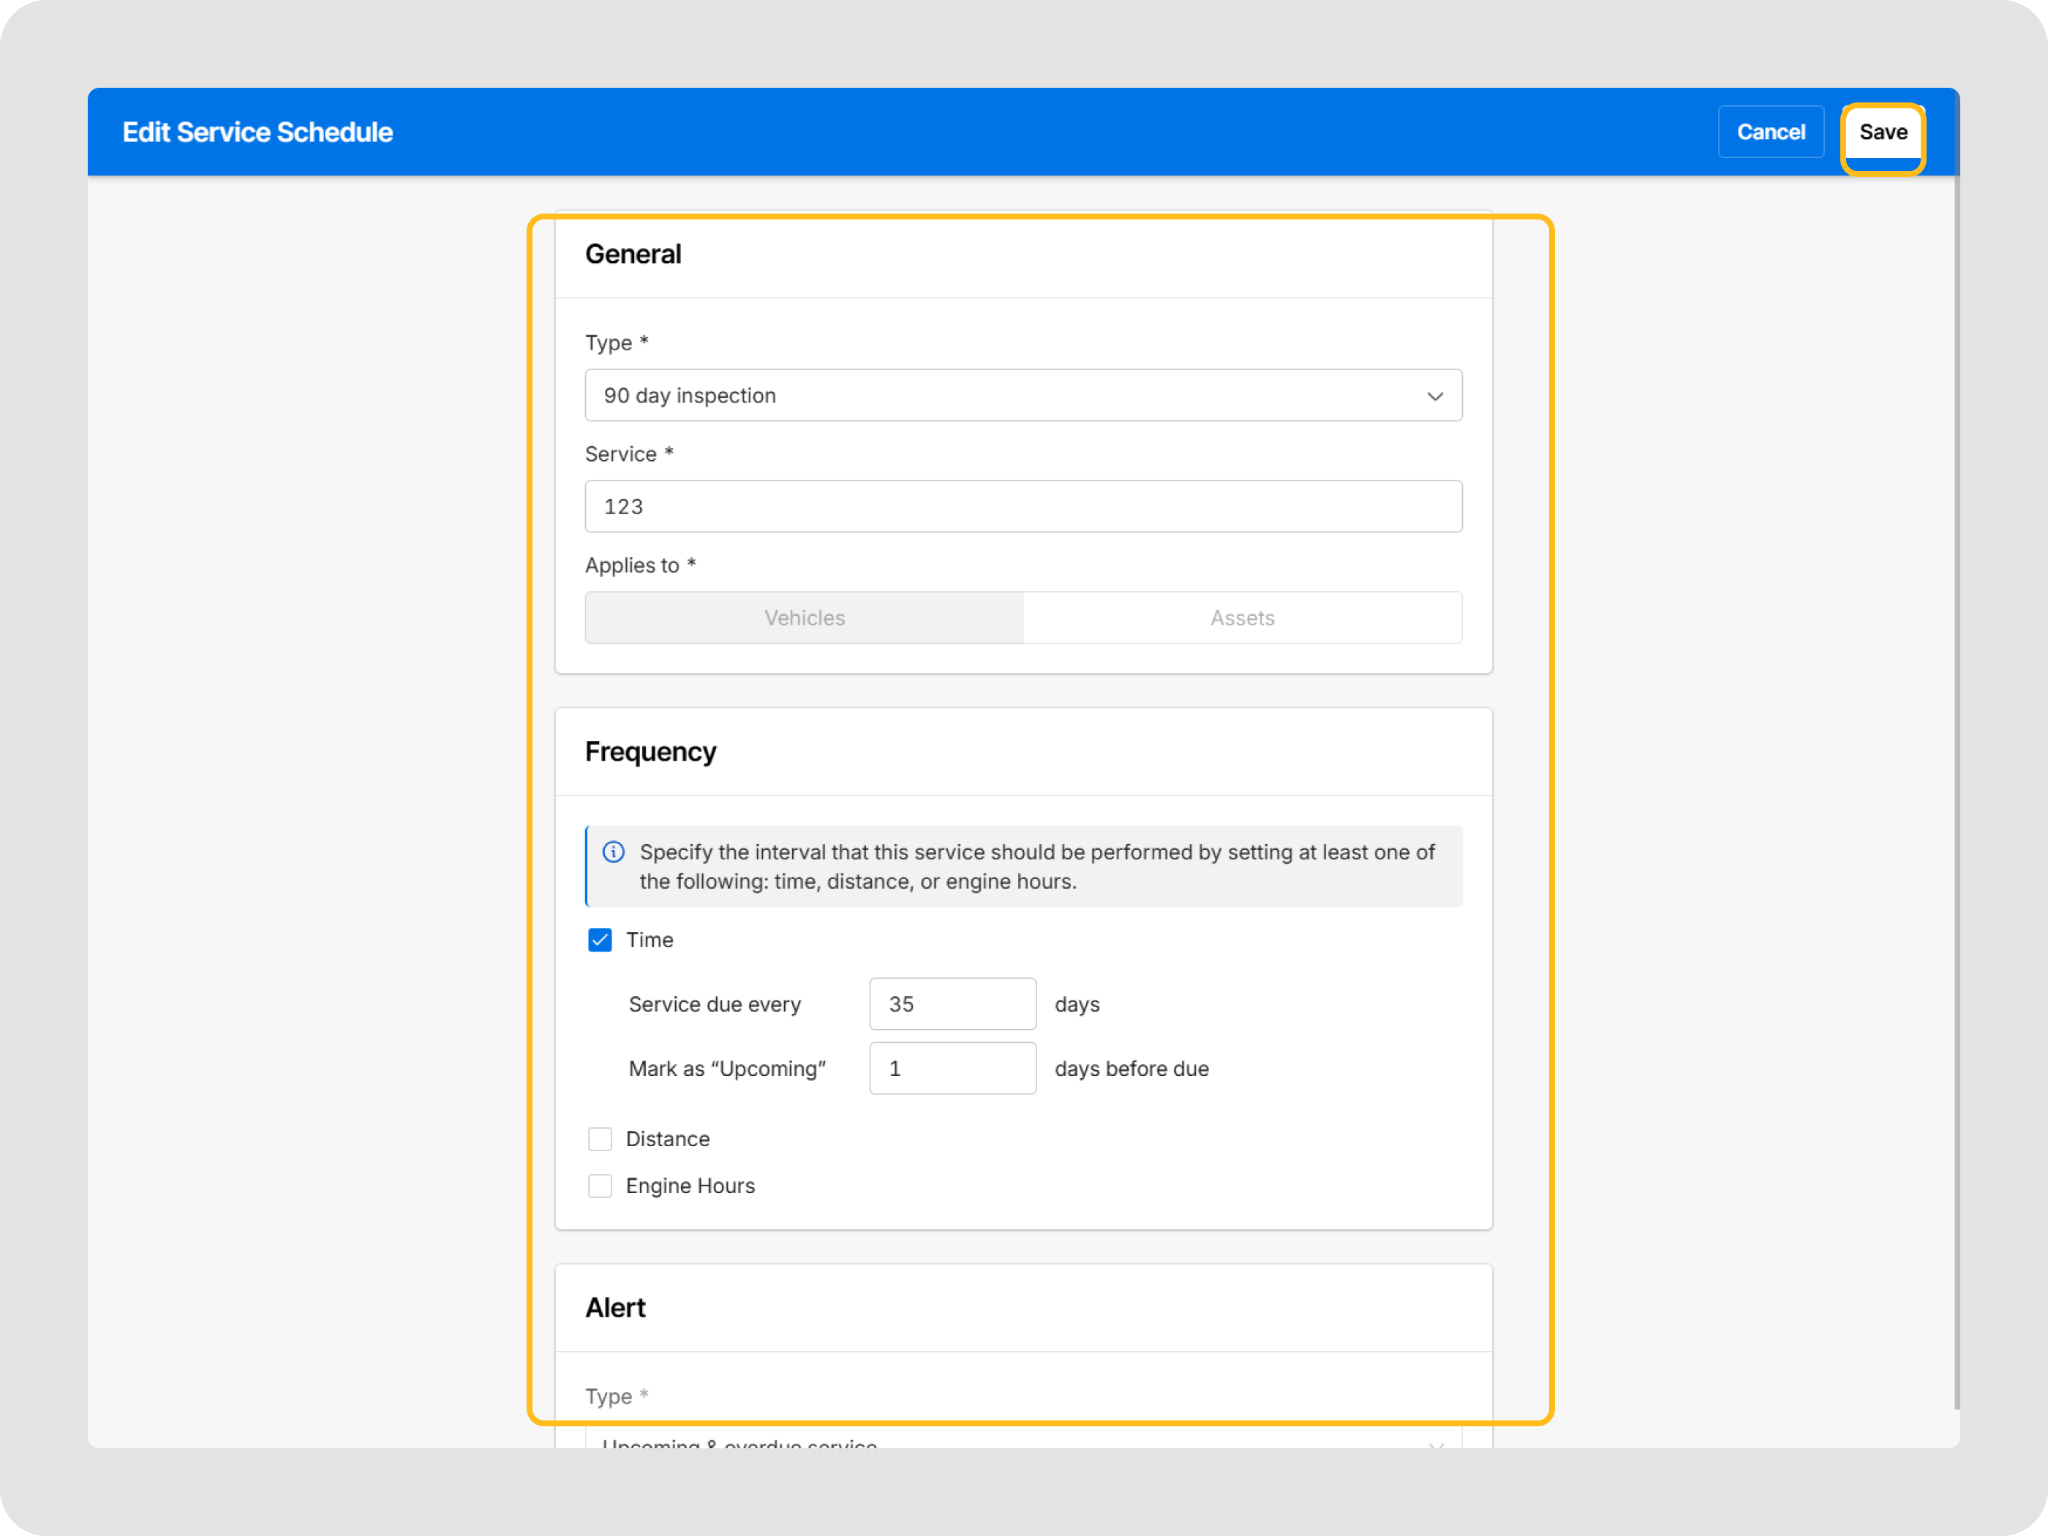Click the Save button
This screenshot has width=2048, height=1536.
pos(1882,132)
